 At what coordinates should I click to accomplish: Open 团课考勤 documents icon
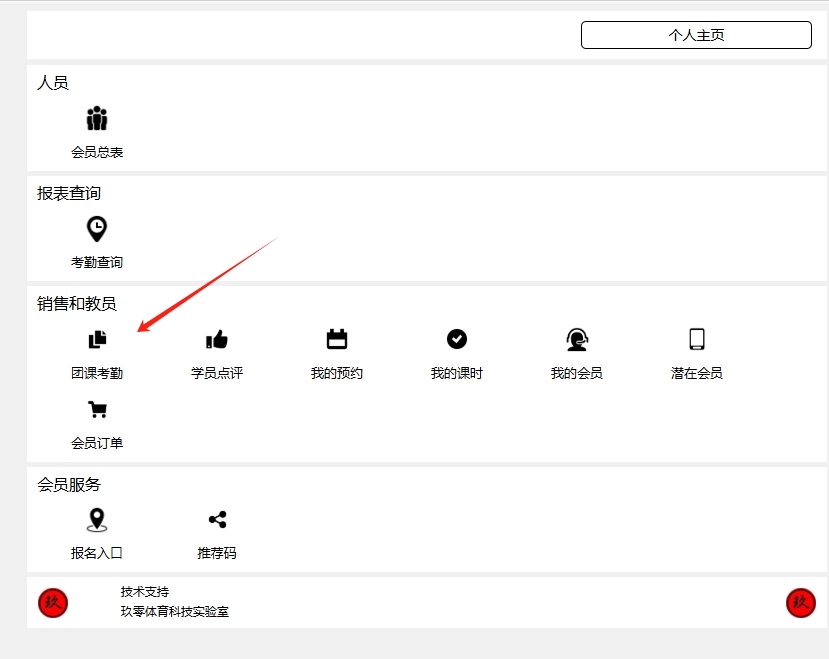[97, 339]
